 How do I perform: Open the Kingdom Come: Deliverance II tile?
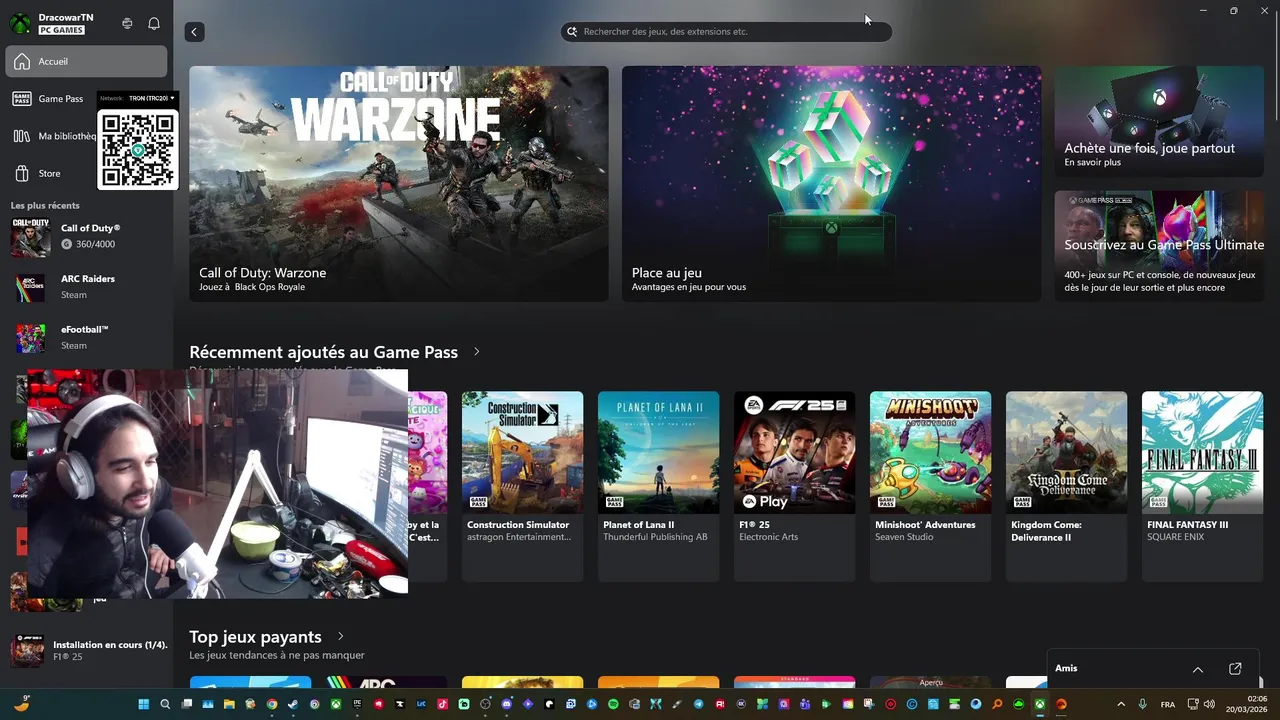click(1066, 486)
